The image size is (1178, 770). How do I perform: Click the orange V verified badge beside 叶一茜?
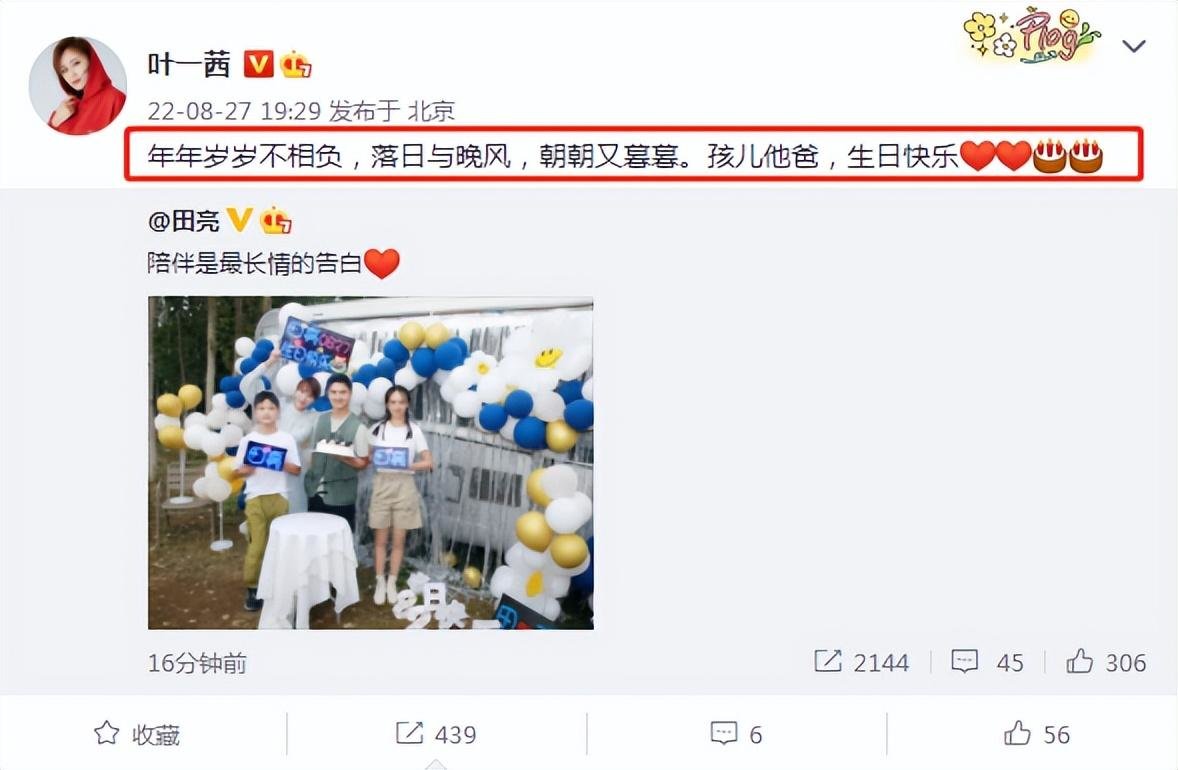tap(258, 64)
